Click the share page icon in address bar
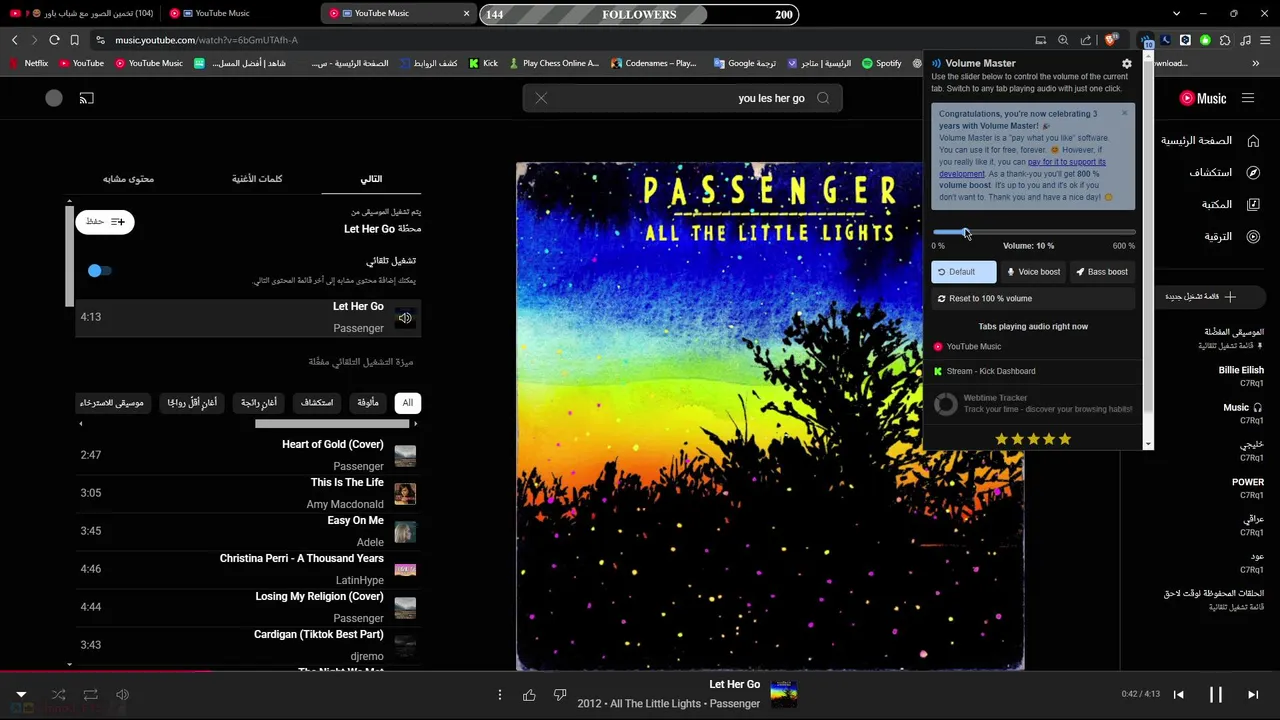The height and width of the screenshot is (720, 1280). pos(1086,40)
